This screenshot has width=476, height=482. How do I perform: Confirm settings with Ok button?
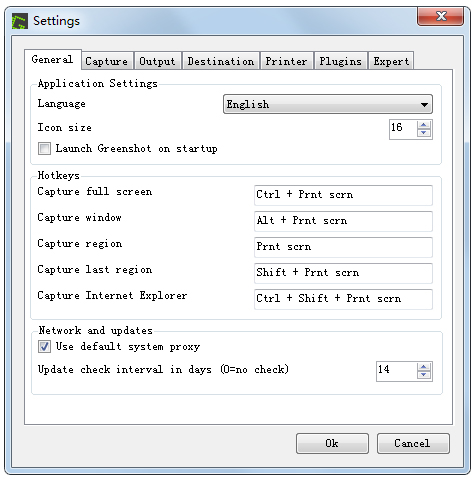[x=332, y=443]
